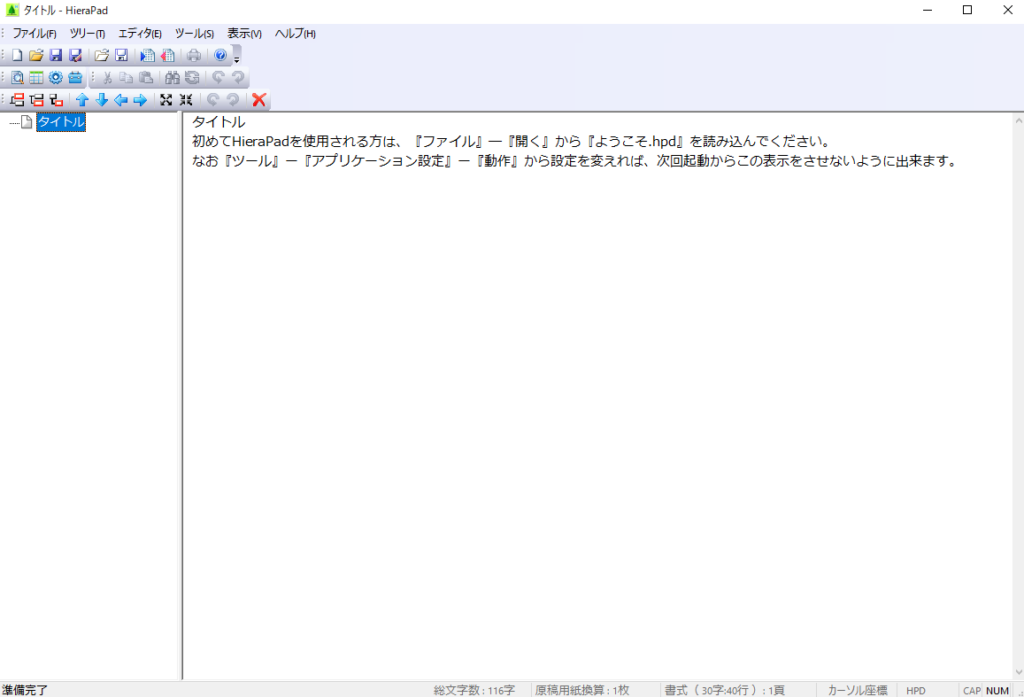Click the undo icon in edit toolbar
The image size is (1024, 697).
point(218,78)
